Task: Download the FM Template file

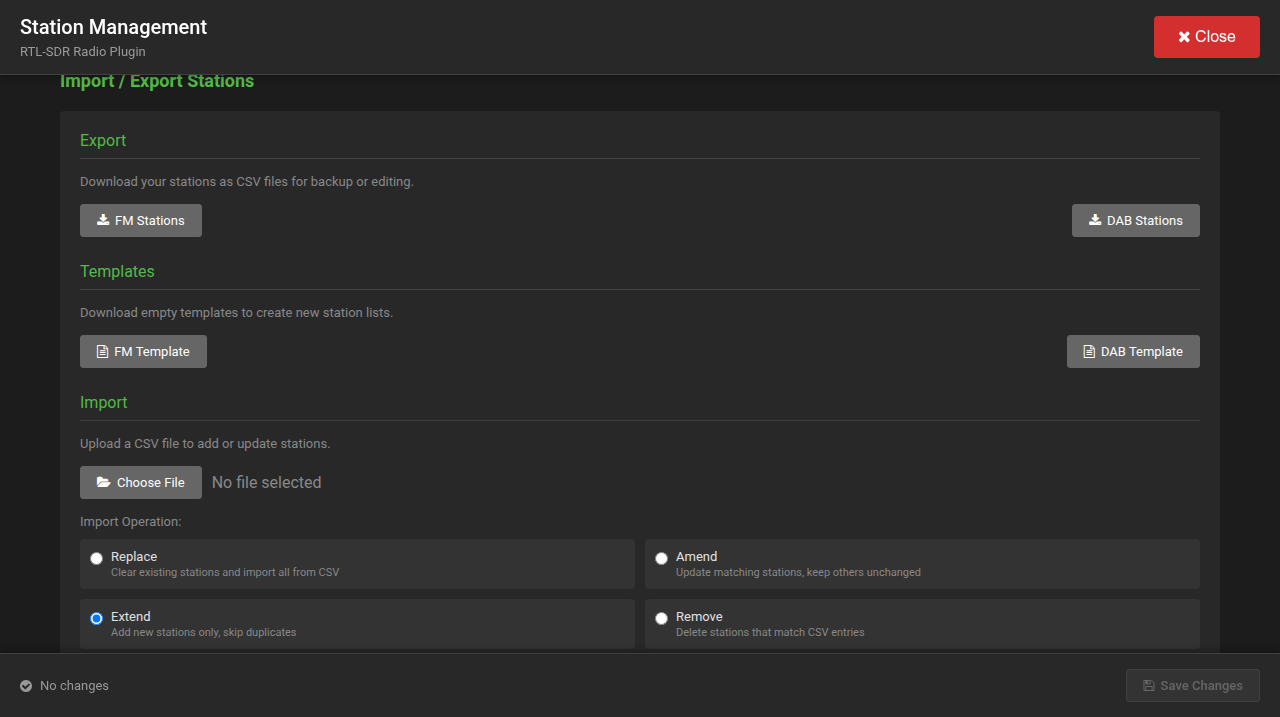Action: pos(143,352)
